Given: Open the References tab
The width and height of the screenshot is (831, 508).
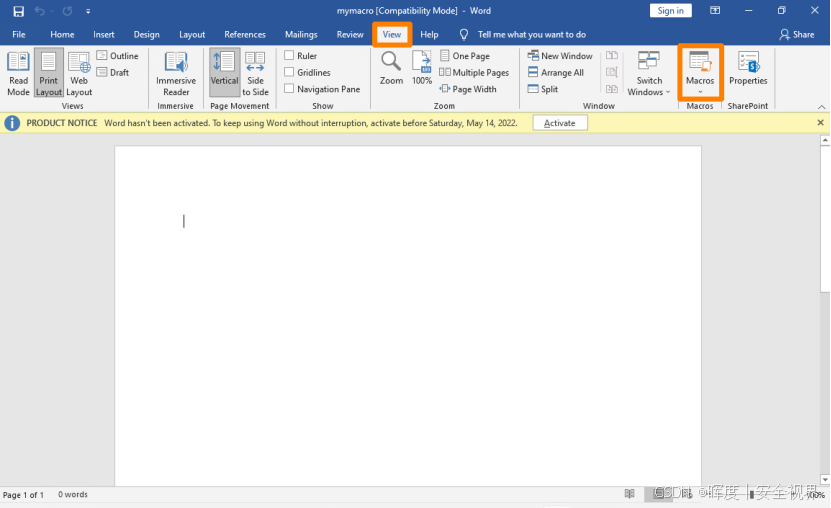Looking at the screenshot, I should click(245, 34).
